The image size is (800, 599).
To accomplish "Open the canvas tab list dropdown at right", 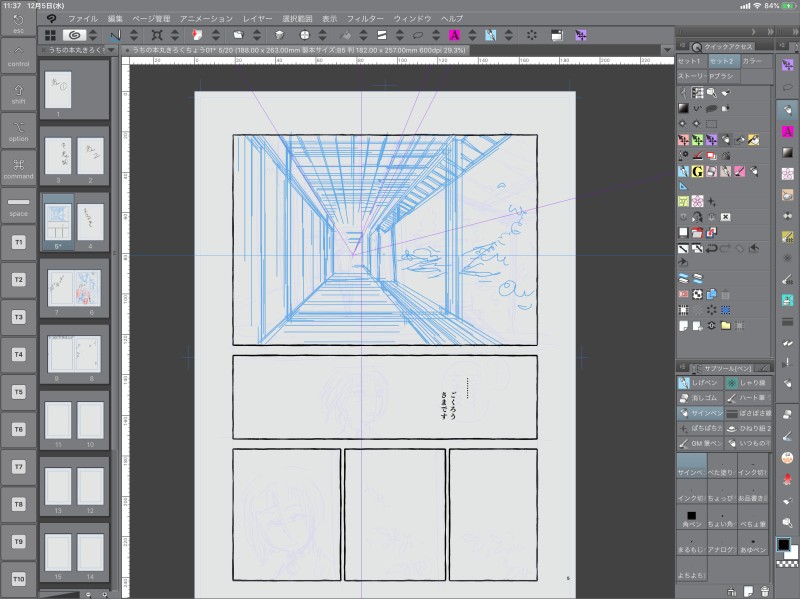I will click(667, 50).
